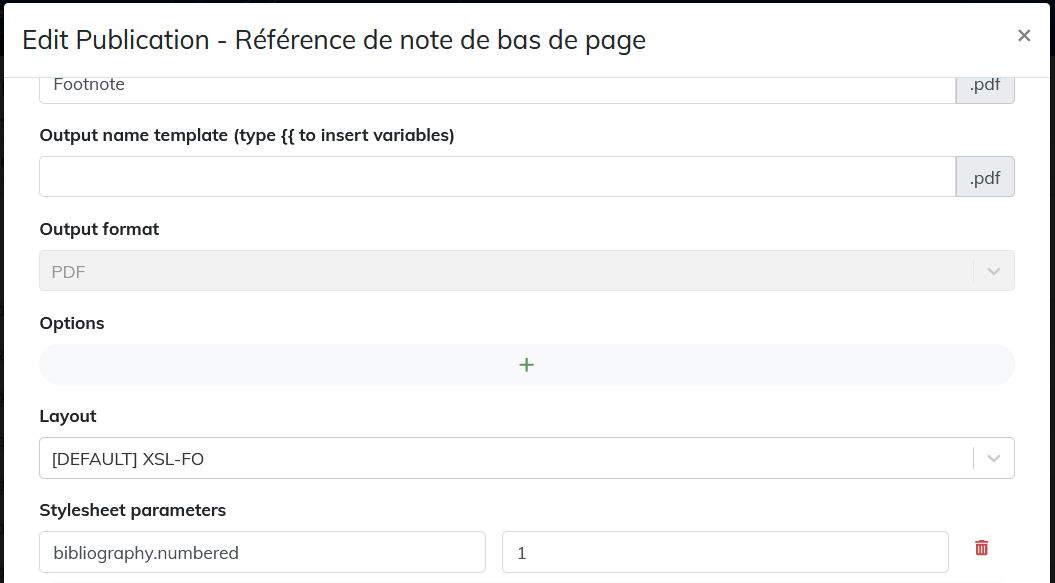Select the [DEFAULT] XSL-FO layout combo box
This screenshot has width=1055, height=583.
tap(527, 458)
